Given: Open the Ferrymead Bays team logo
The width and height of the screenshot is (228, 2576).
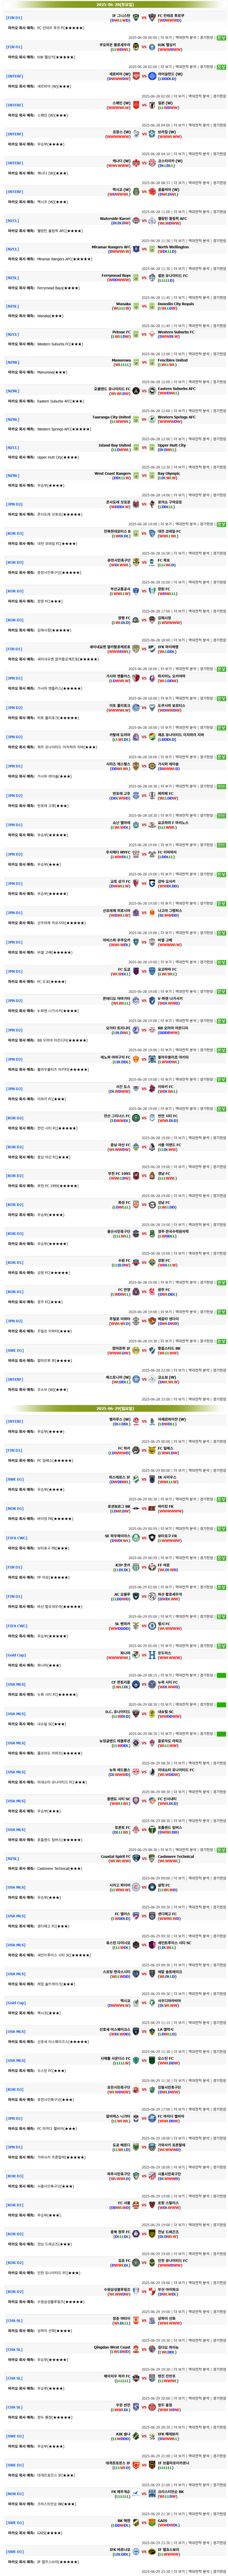Looking at the screenshot, I should click(x=136, y=277).
